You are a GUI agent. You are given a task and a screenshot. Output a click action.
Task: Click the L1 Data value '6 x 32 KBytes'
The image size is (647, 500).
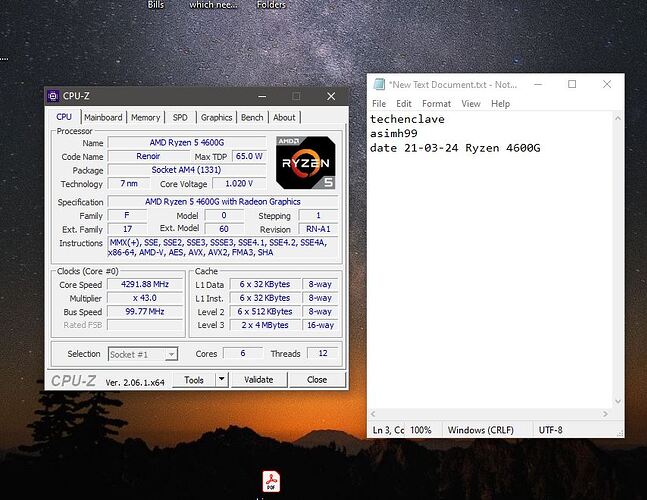[x=265, y=284]
